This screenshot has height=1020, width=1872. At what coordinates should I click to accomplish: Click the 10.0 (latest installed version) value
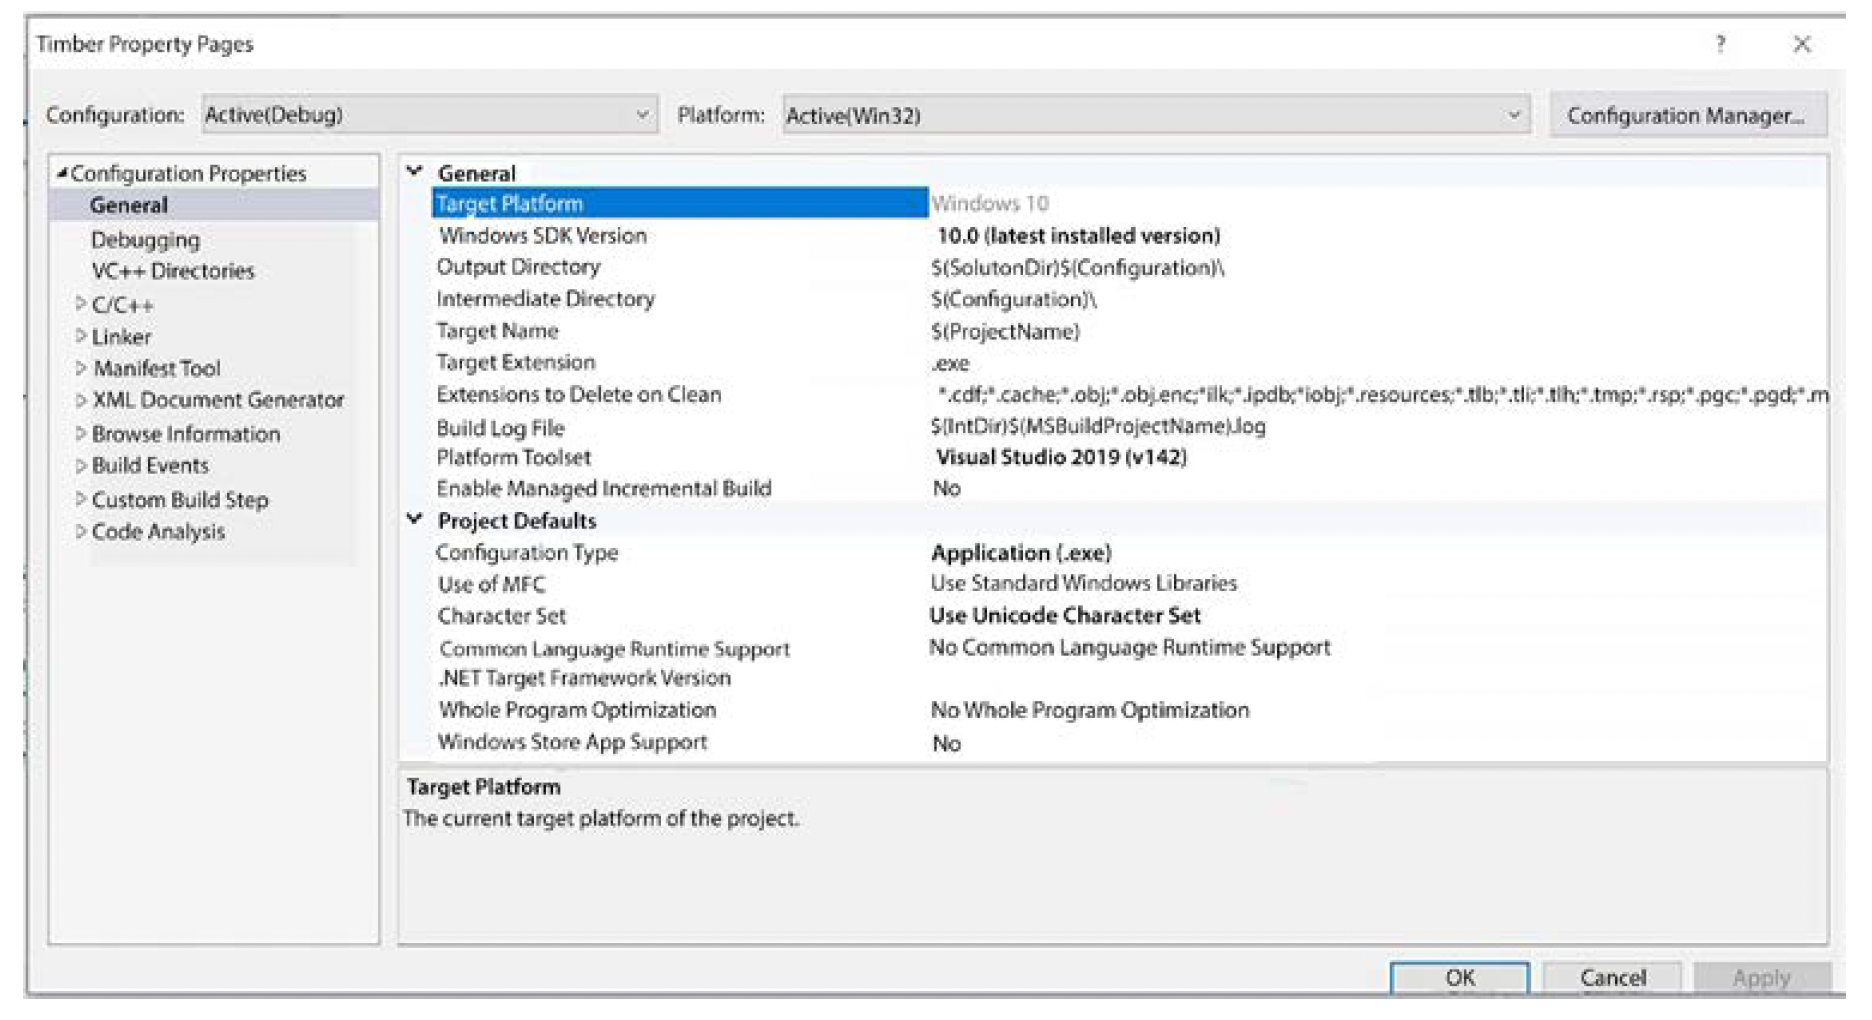[x=1078, y=236]
